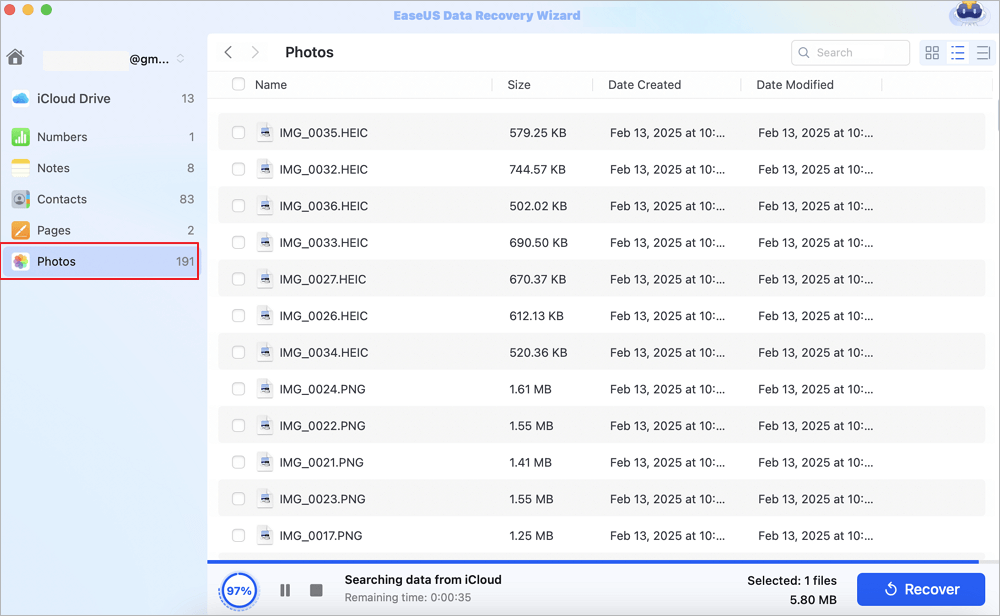Toggle the select-all checkbox in header
The image size is (1000, 616).
point(238,85)
